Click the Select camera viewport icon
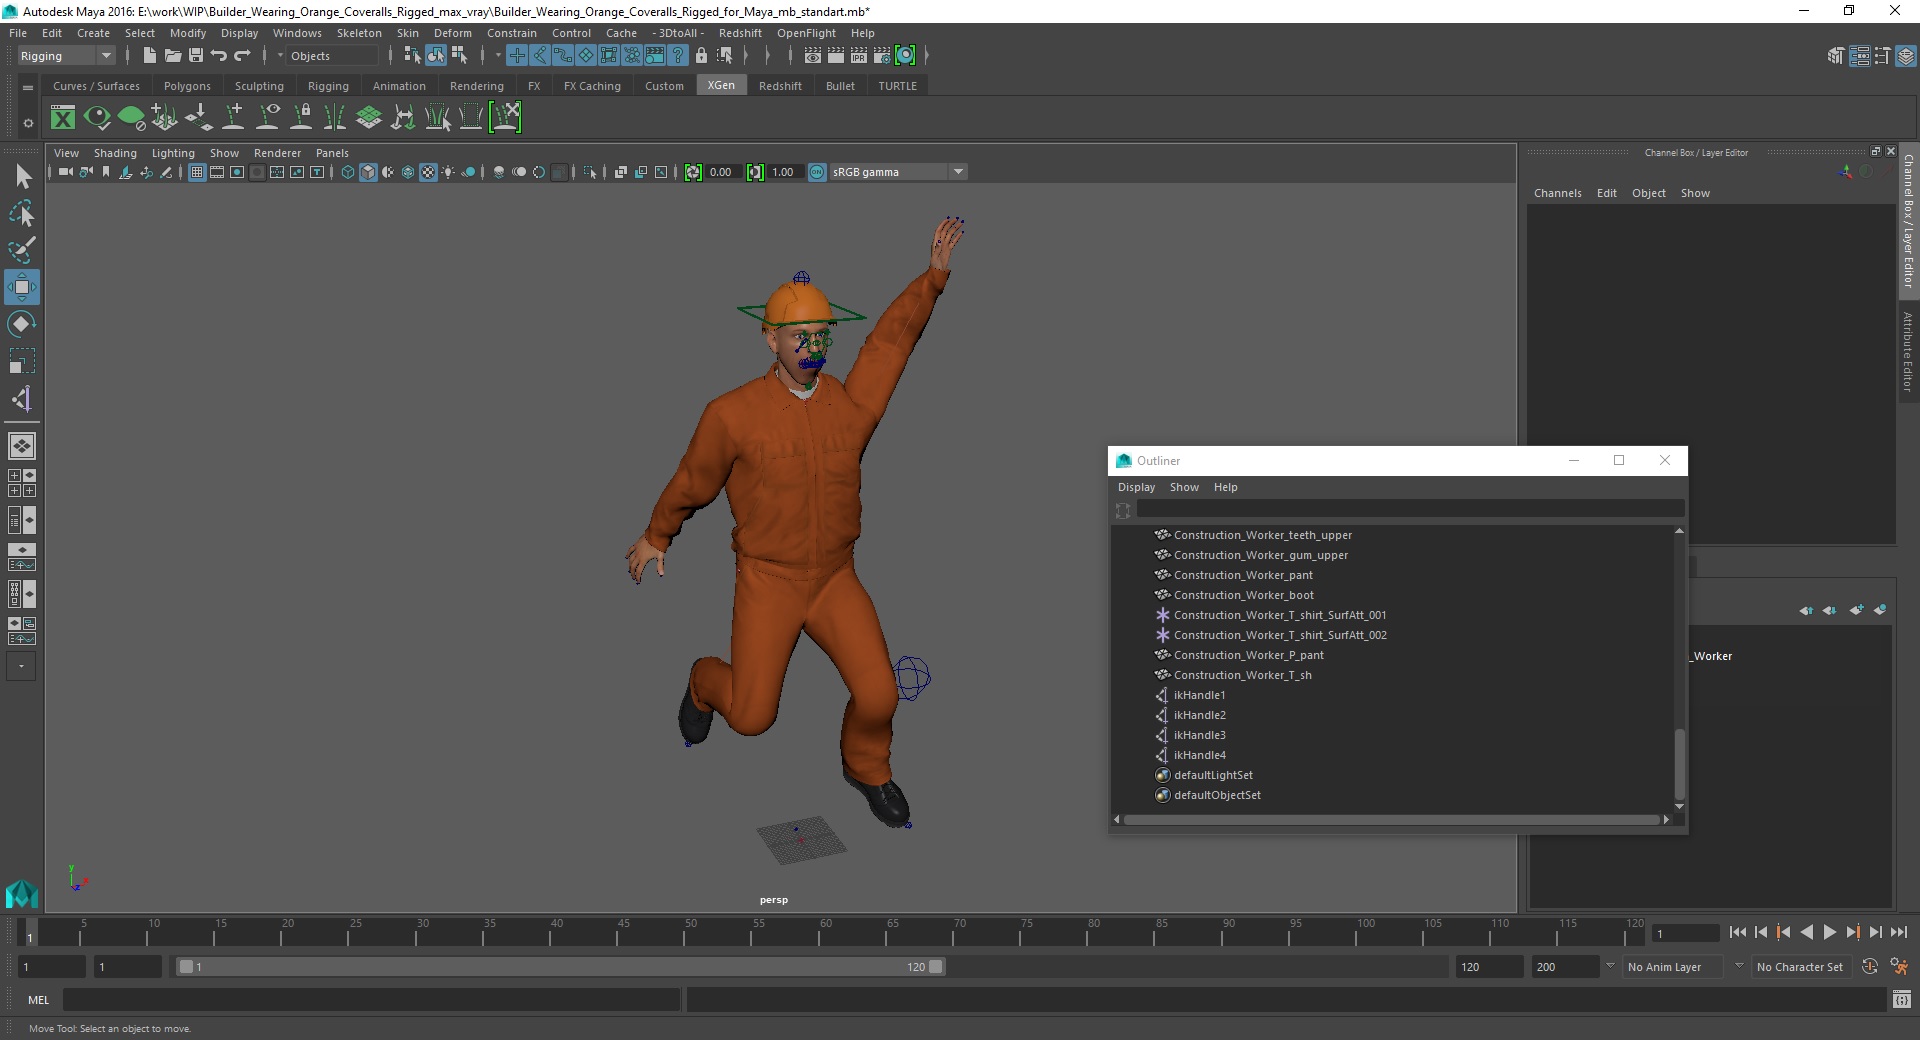This screenshot has height=1040, width=1920. [65, 172]
